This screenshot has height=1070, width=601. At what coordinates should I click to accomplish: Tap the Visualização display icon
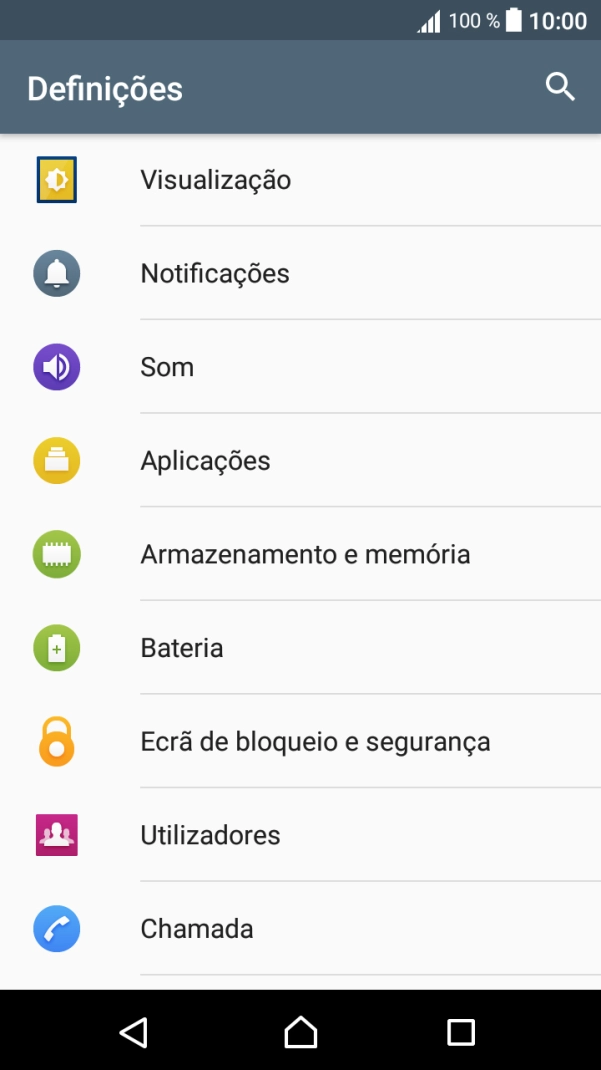(56, 179)
